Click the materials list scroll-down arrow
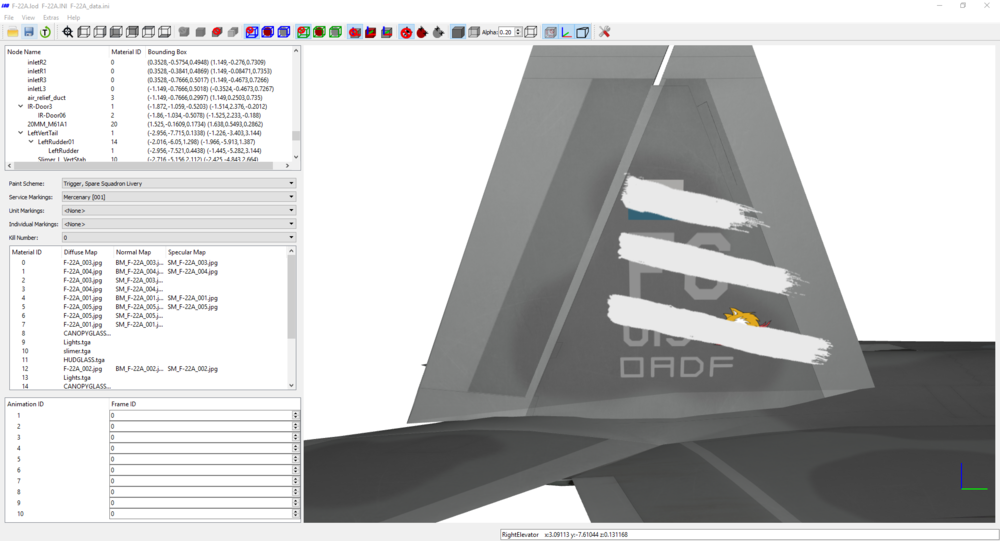Image resolution: width=1000 pixels, height=541 pixels. point(291,385)
